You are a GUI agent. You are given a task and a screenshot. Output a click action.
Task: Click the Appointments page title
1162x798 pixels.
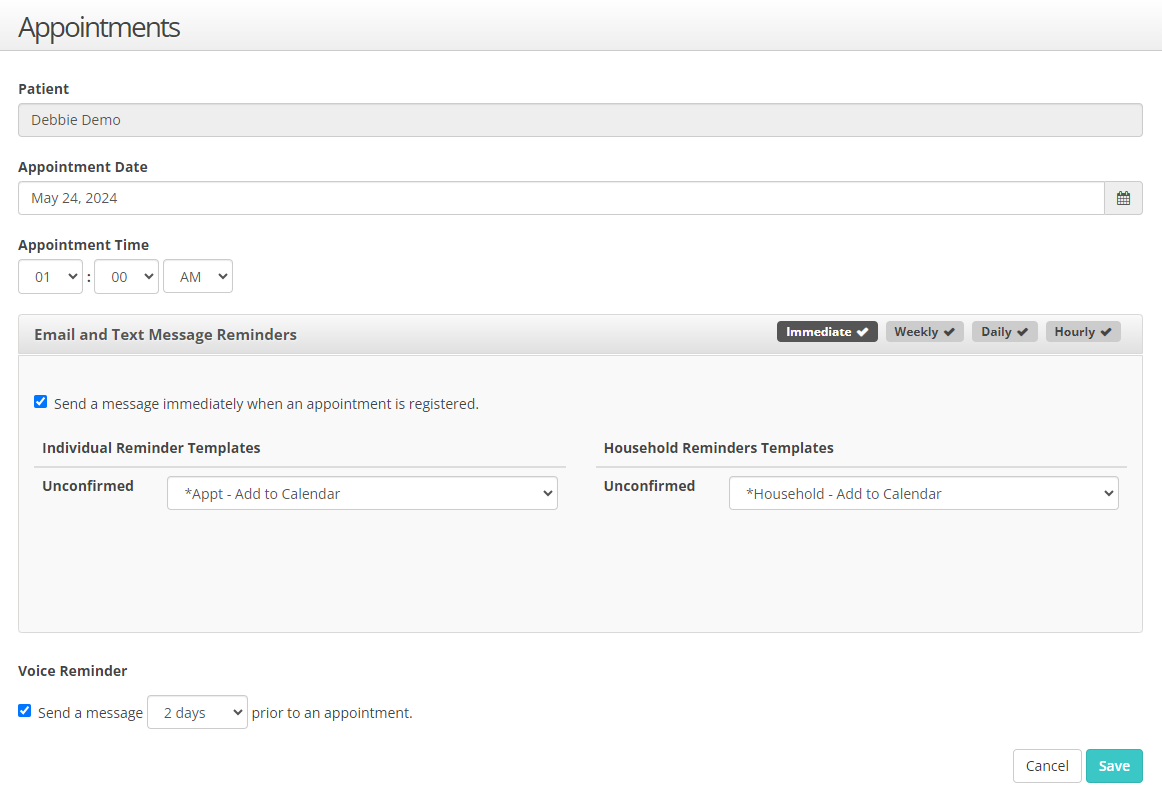[x=99, y=27]
